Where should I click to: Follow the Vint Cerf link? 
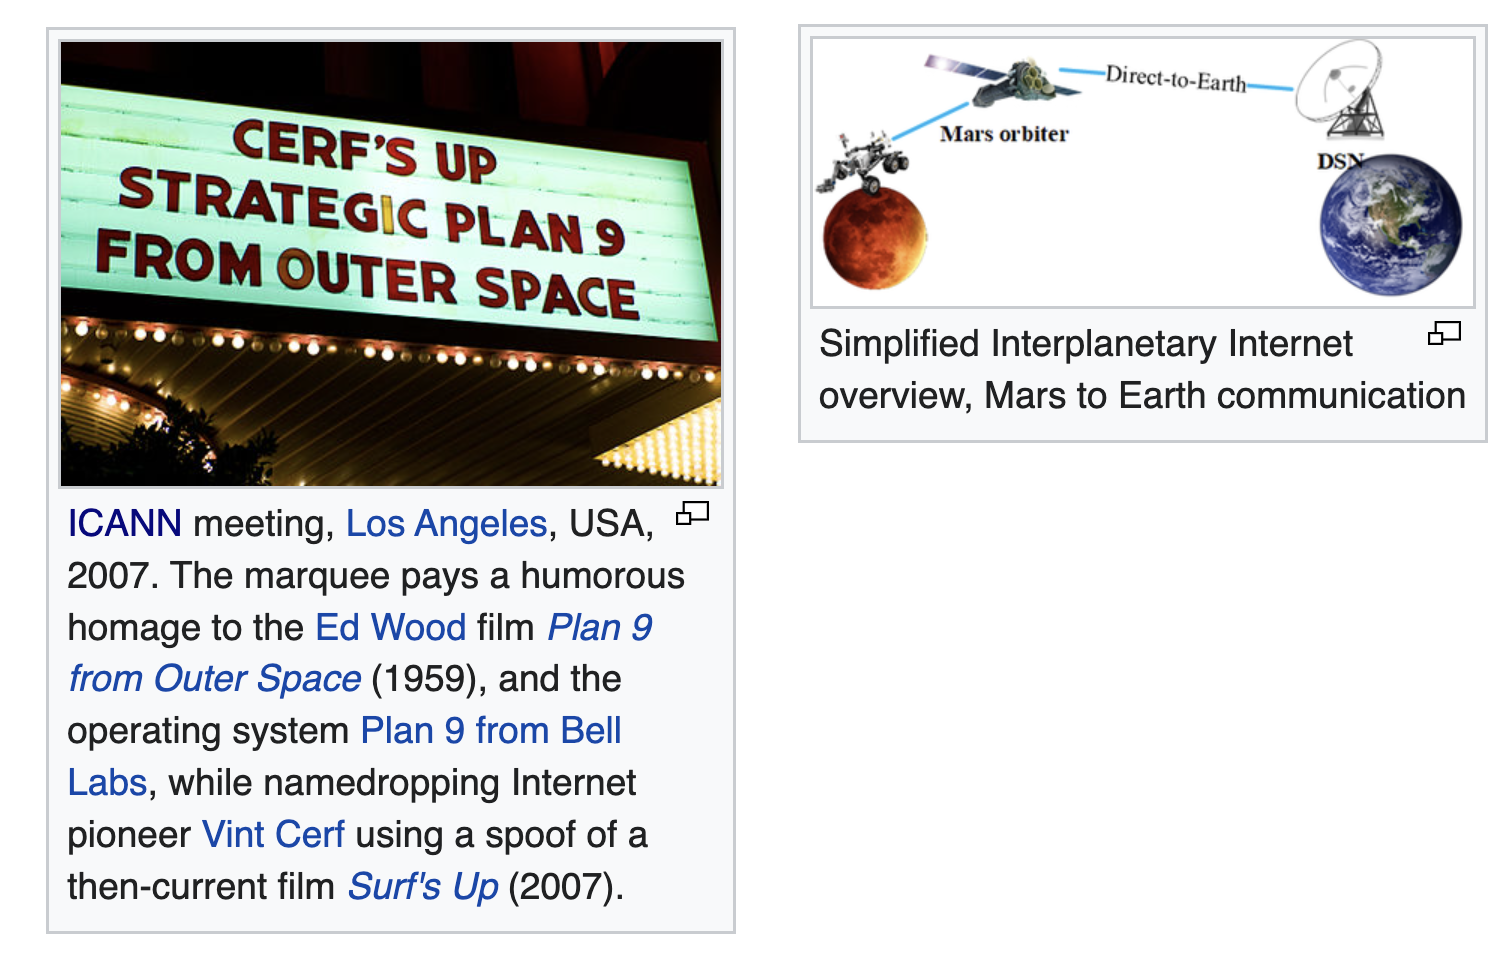pyautogui.click(x=273, y=834)
